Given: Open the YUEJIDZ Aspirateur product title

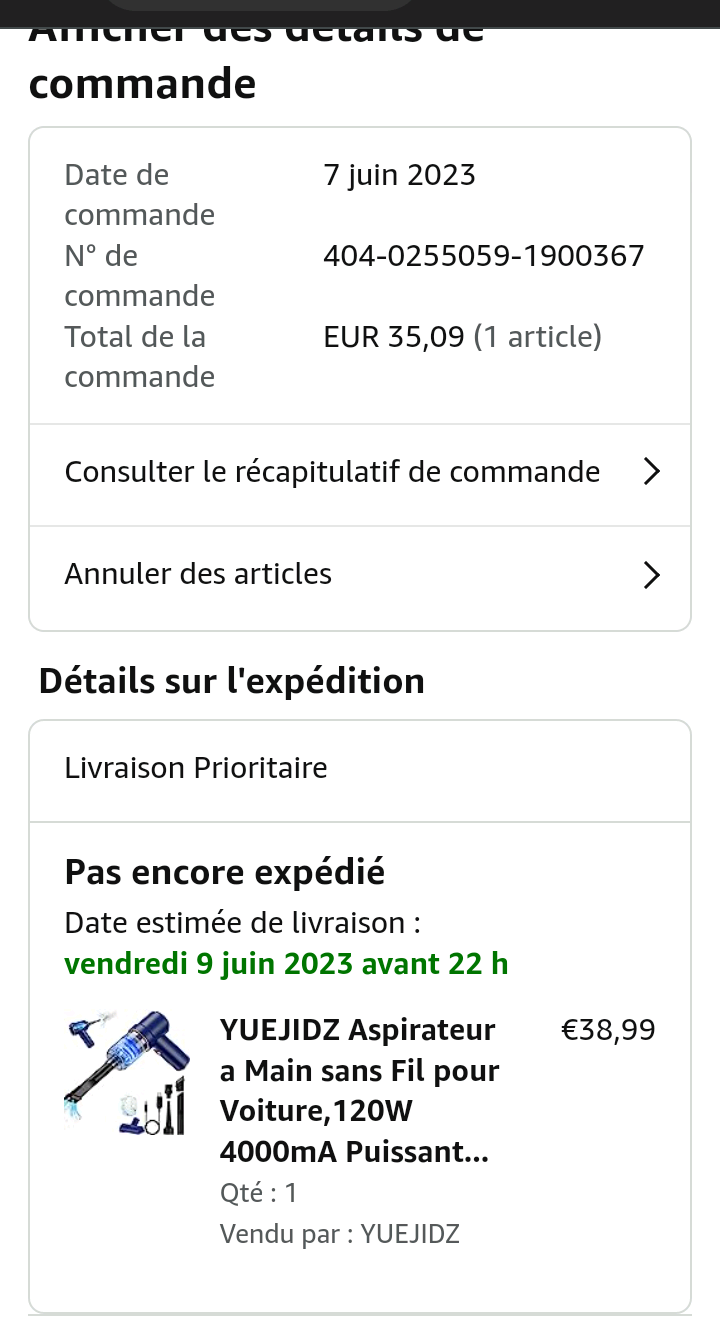Looking at the screenshot, I should click(x=359, y=1090).
